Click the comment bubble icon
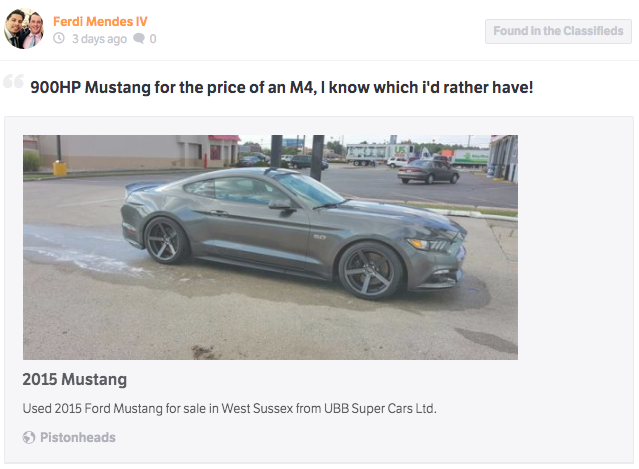The image size is (639, 469). [138, 39]
